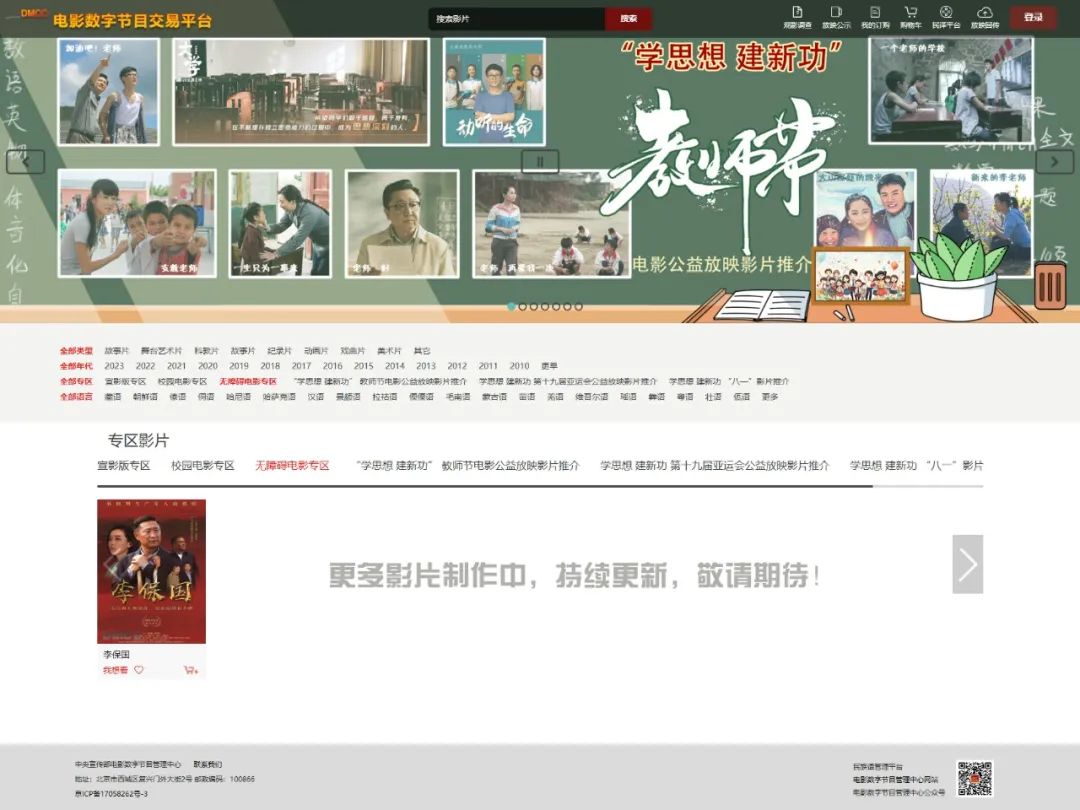Click the 电影数字节目交易平台 site logo
The width and height of the screenshot is (1080, 810).
tap(116, 19)
